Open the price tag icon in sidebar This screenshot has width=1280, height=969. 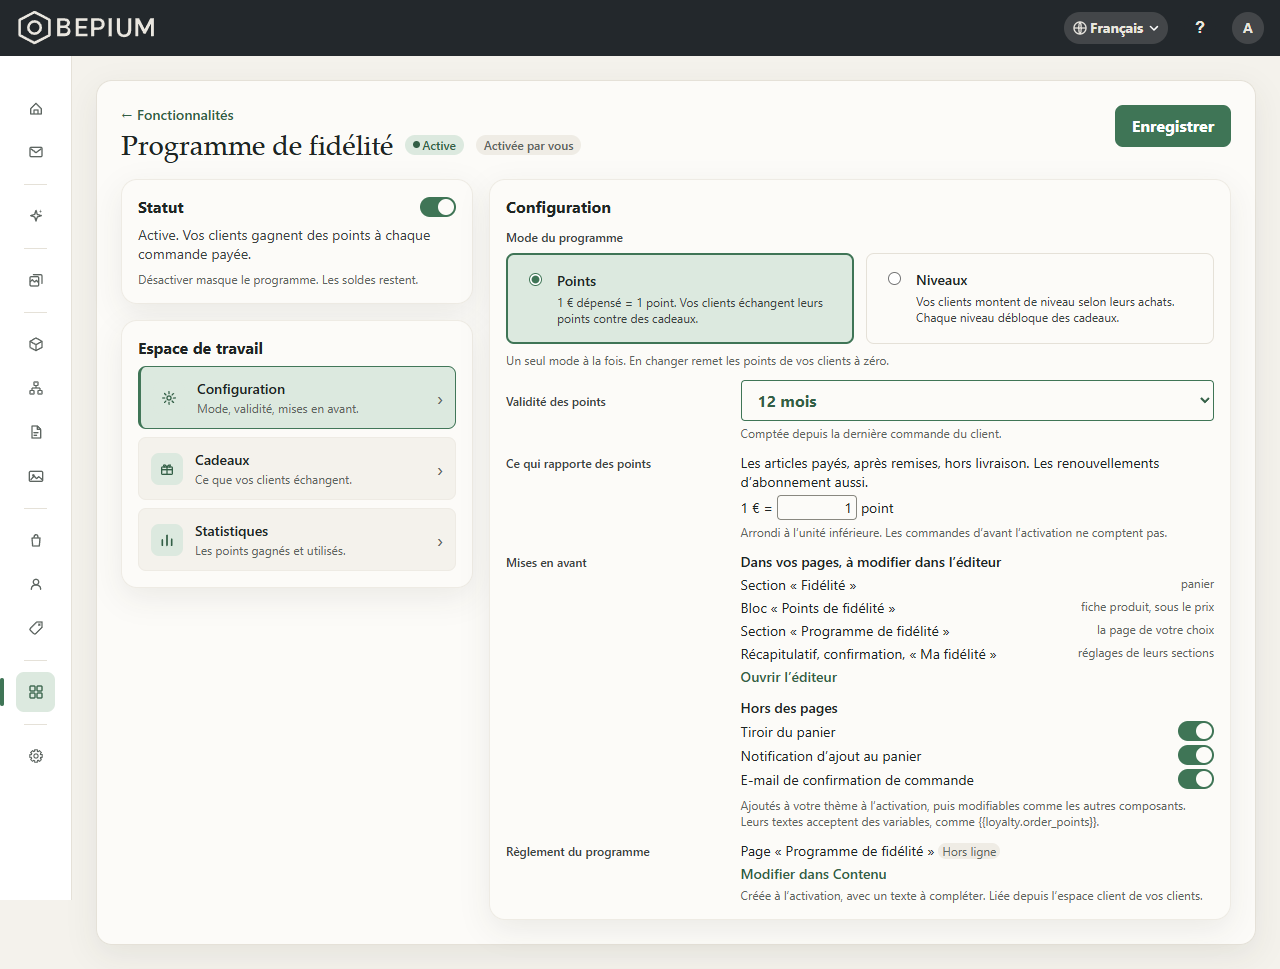[36, 628]
